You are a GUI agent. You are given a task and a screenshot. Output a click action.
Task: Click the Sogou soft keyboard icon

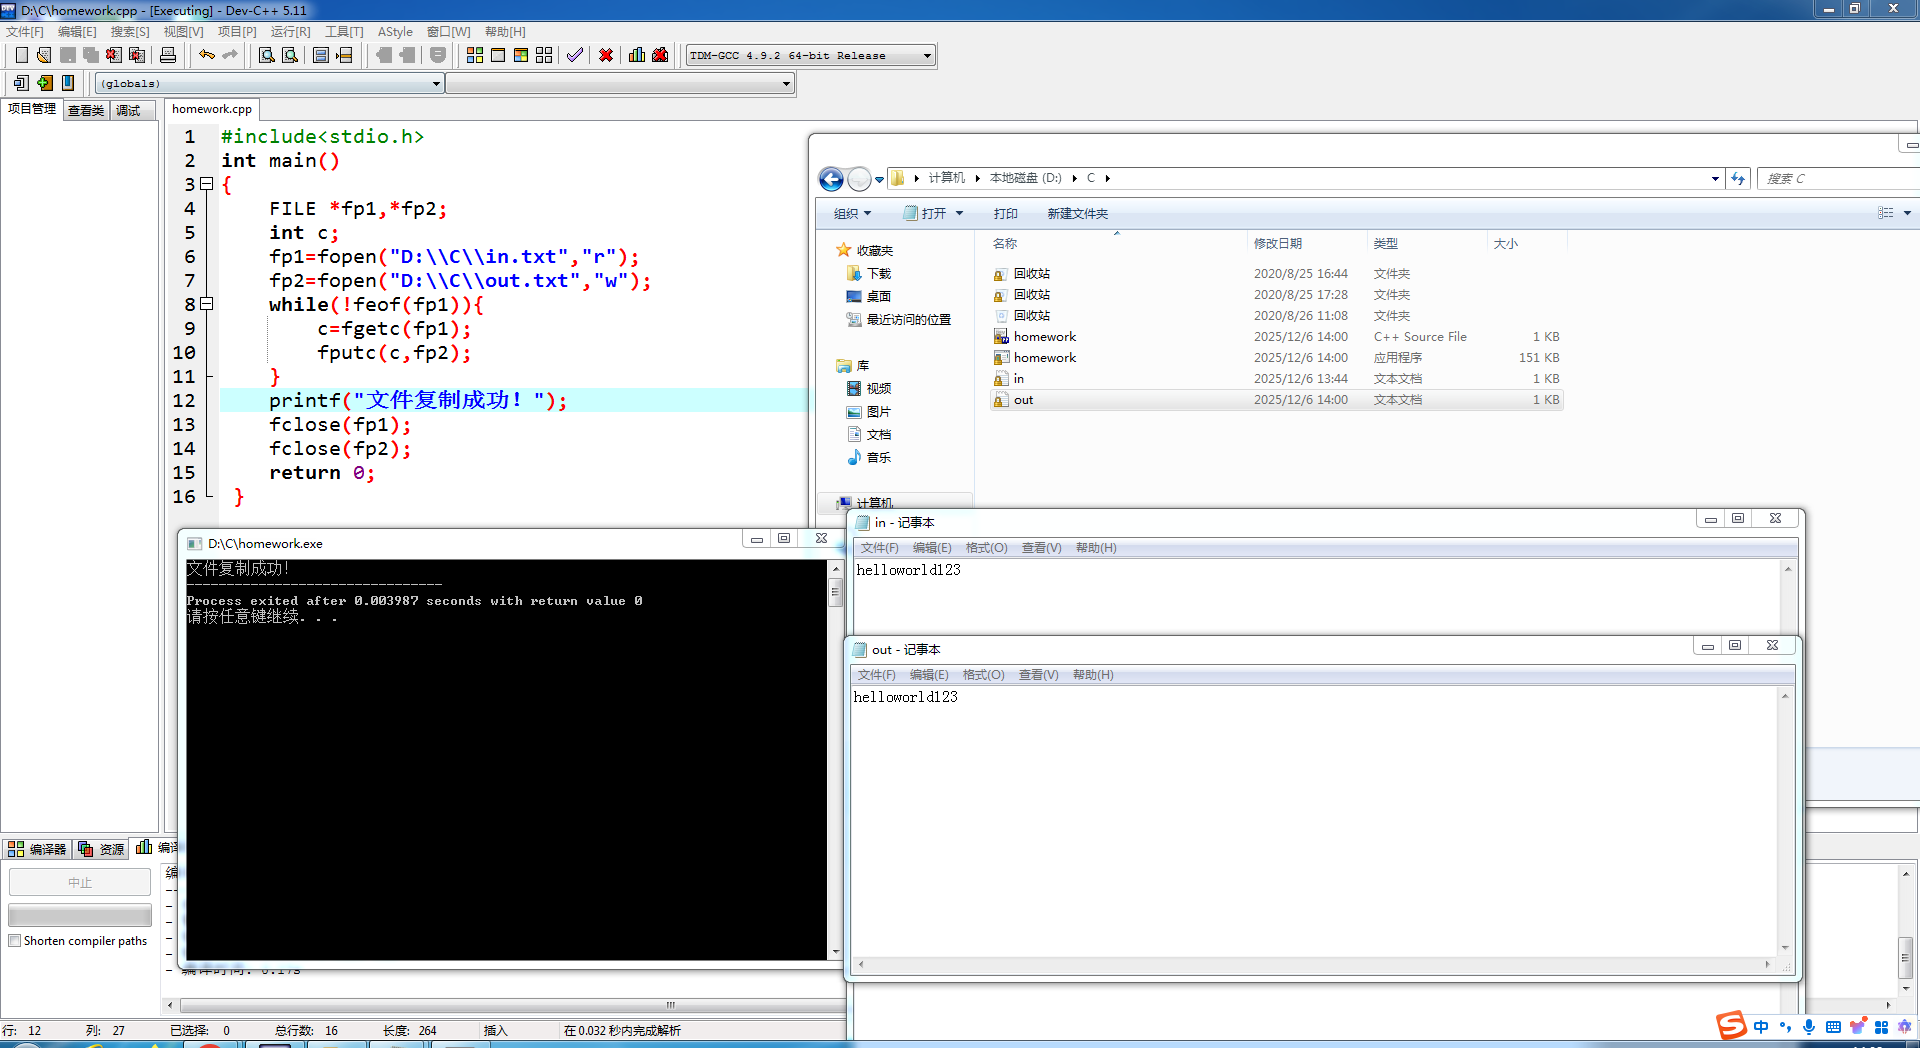tap(1833, 1027)
